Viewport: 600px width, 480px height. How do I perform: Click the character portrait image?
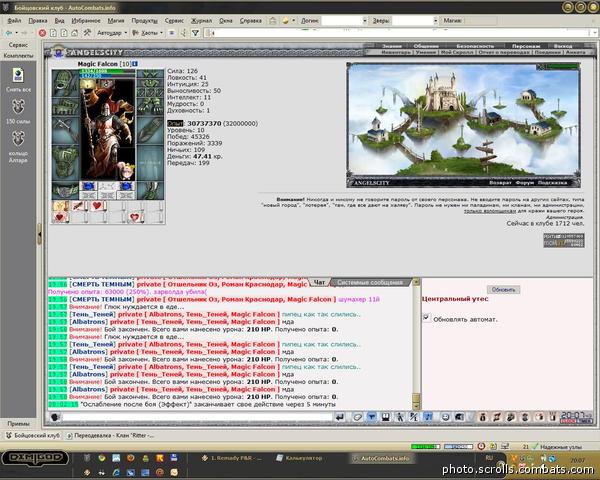(108, 129)
